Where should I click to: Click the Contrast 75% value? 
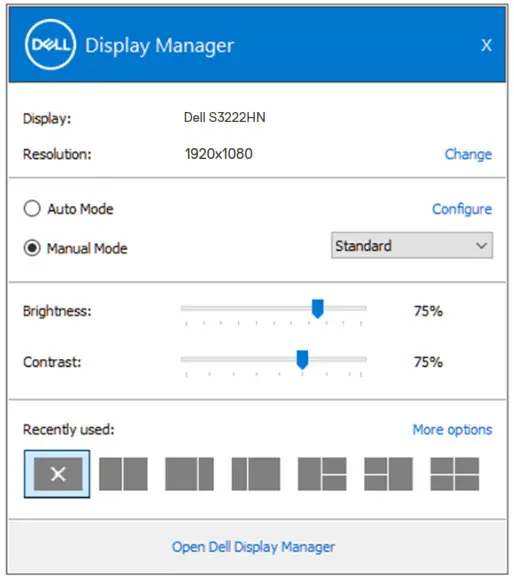click(x=428, y=362)
